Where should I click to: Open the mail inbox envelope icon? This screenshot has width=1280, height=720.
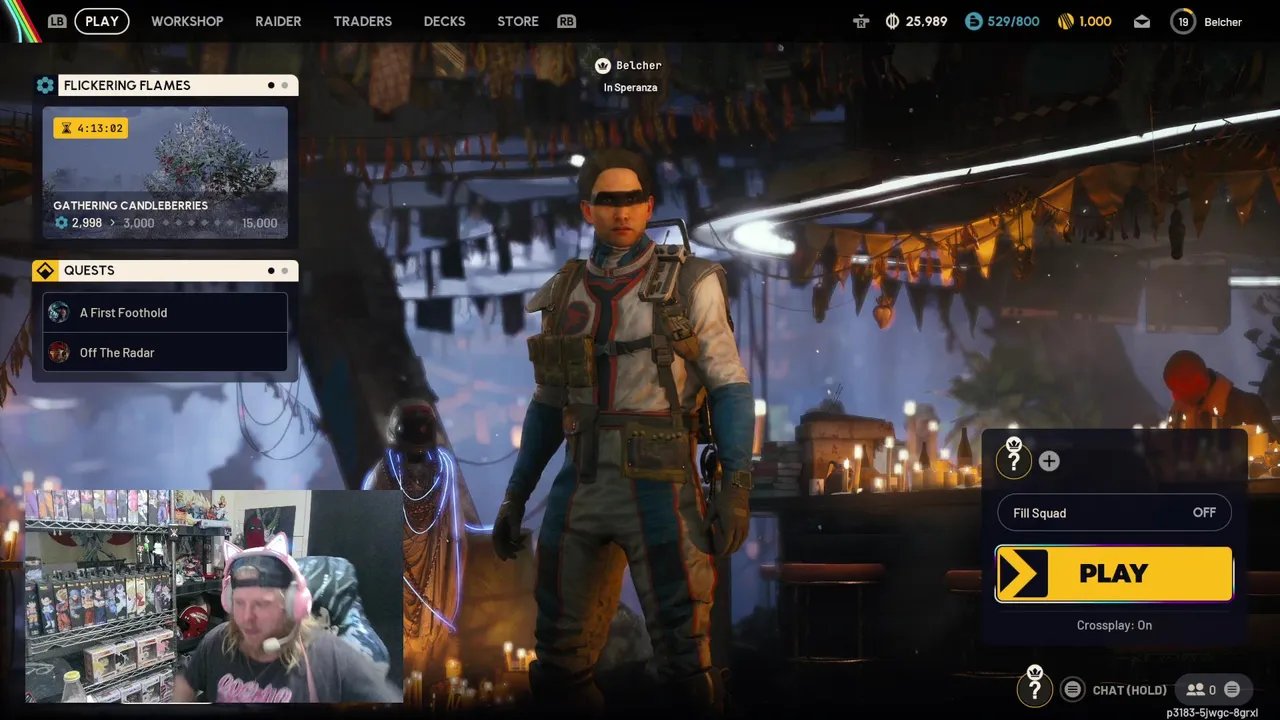click(1142, 22)
